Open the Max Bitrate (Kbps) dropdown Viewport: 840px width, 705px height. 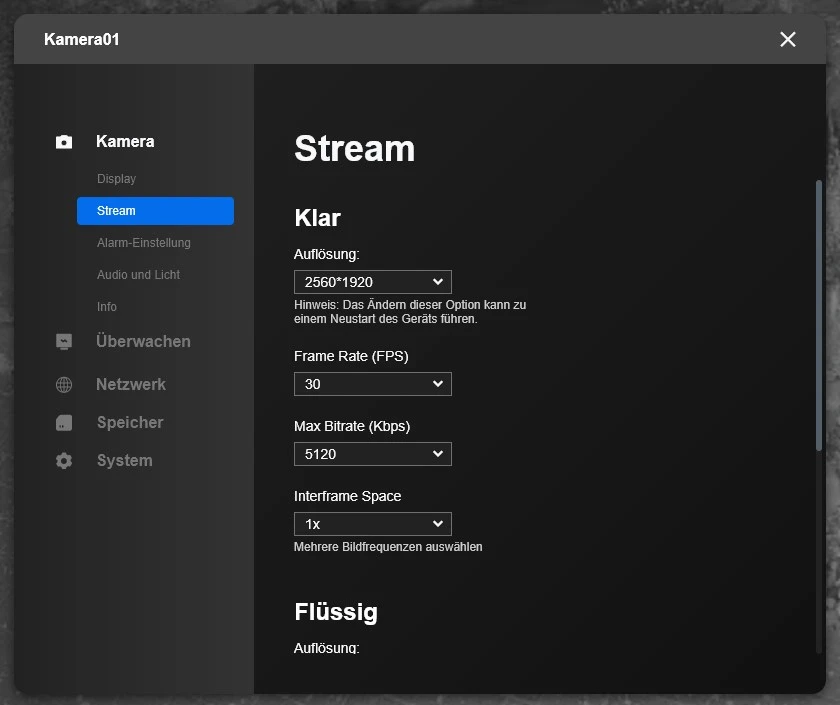coord(372,454)
